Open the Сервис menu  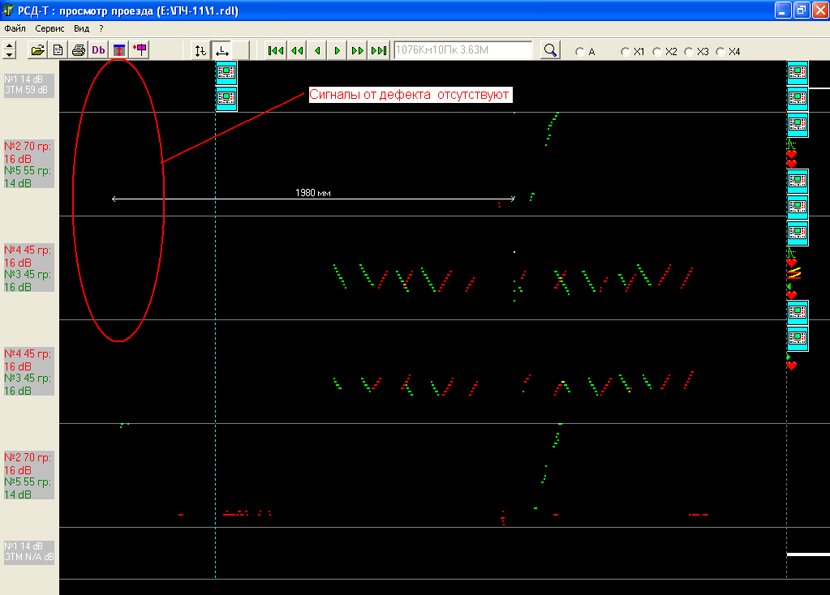pos(50,29)
